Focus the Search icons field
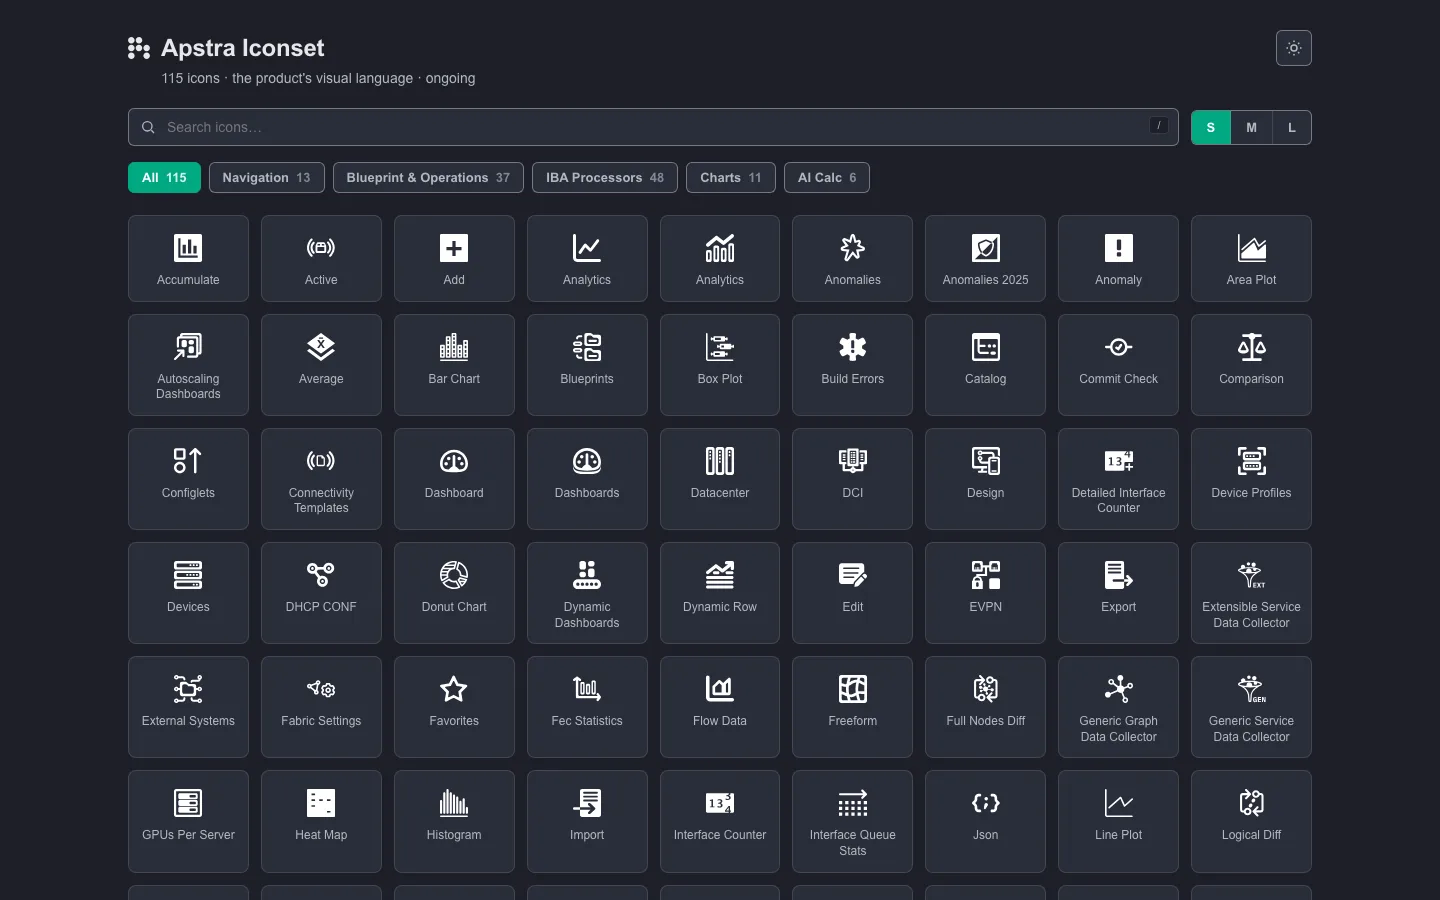Screen dimensions: 1440x900 point(653,127)
